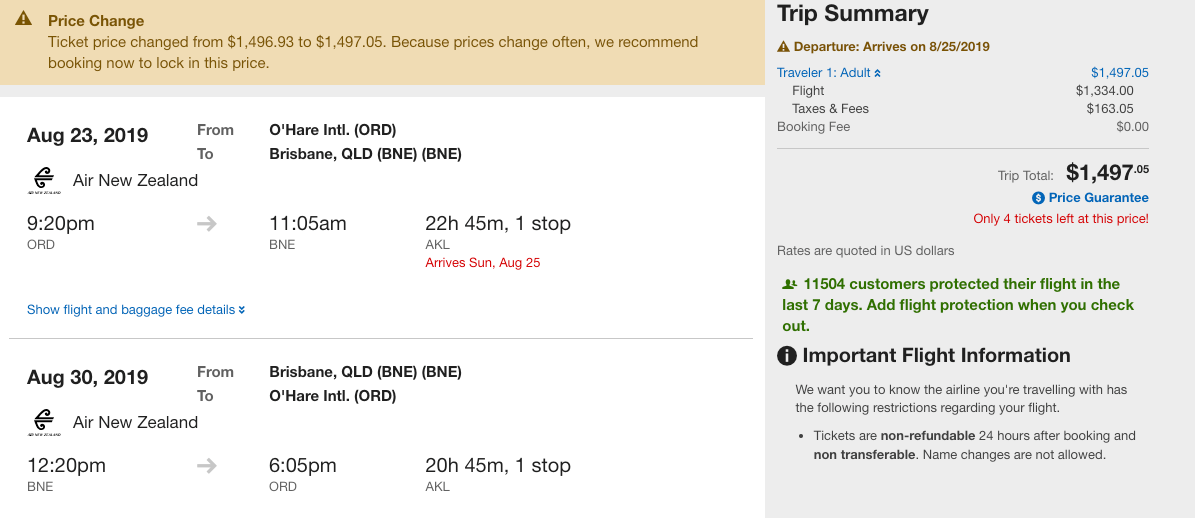The width and height of the screenshot is (1195, 518).
Task: Click the 22h 45m, 1 stop duration text
Action: click(497, 224)
